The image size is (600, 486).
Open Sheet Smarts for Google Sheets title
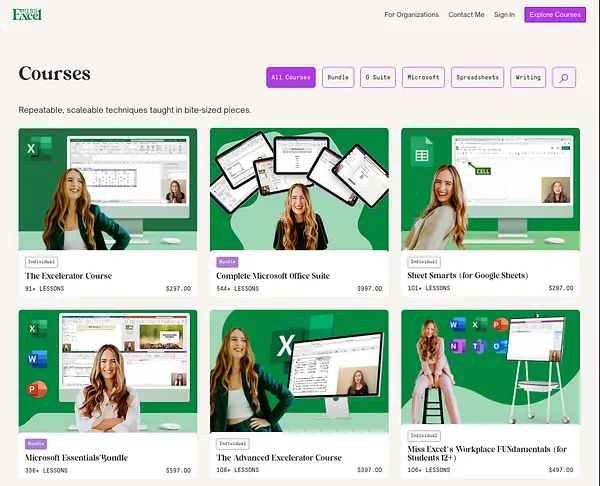(468, 276)
